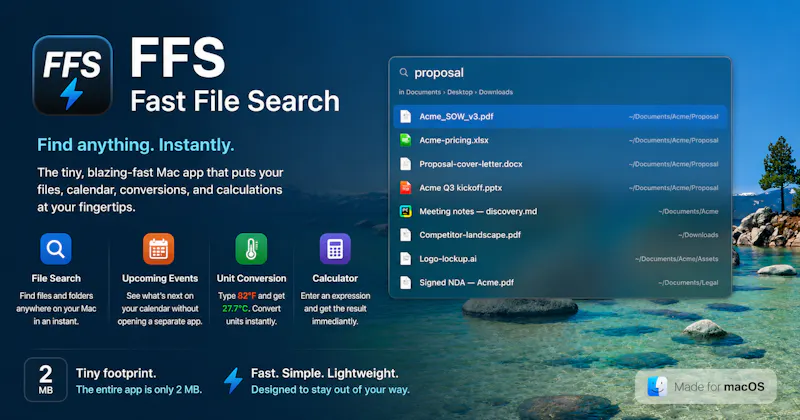Click the ~/Documents/Acme/Assets path text
The height and width of the screenshot is (420, 800).
click(677, 259)
